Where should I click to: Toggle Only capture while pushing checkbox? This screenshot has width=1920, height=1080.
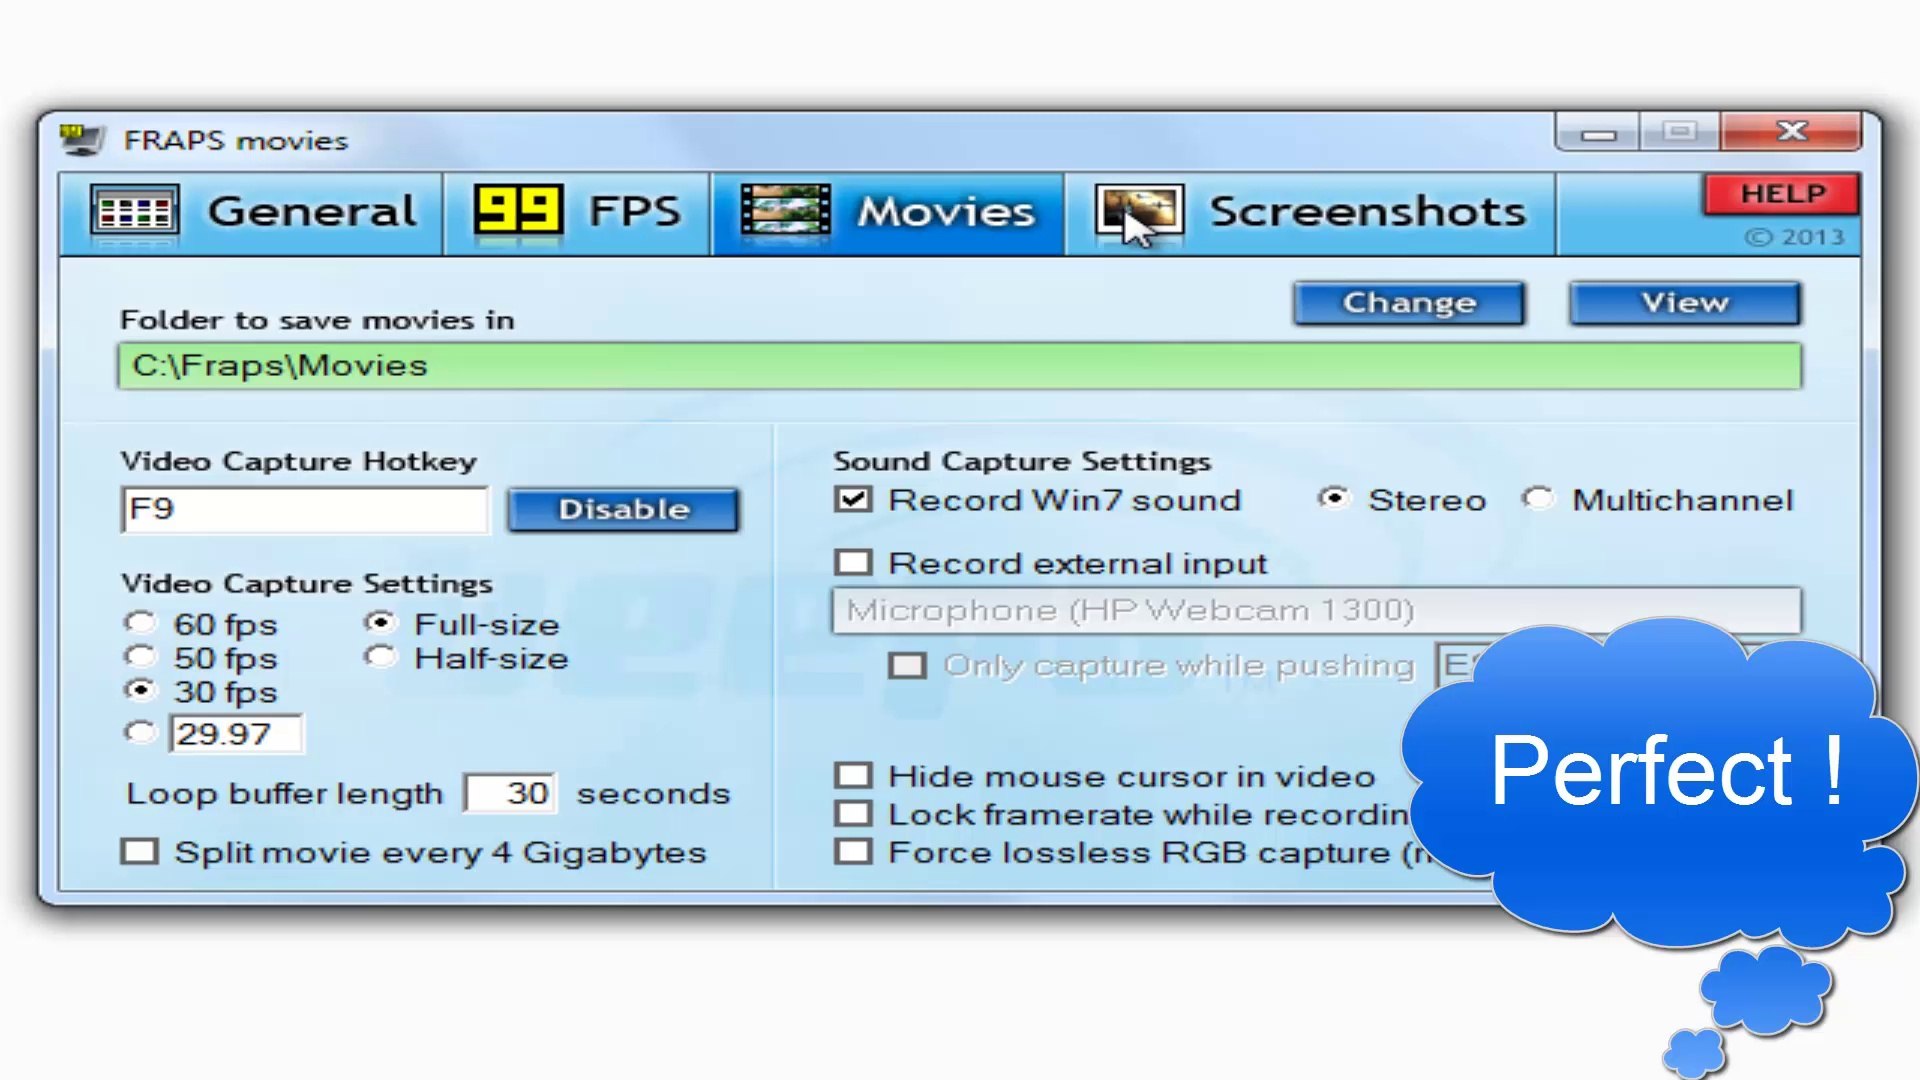point(907,666)
